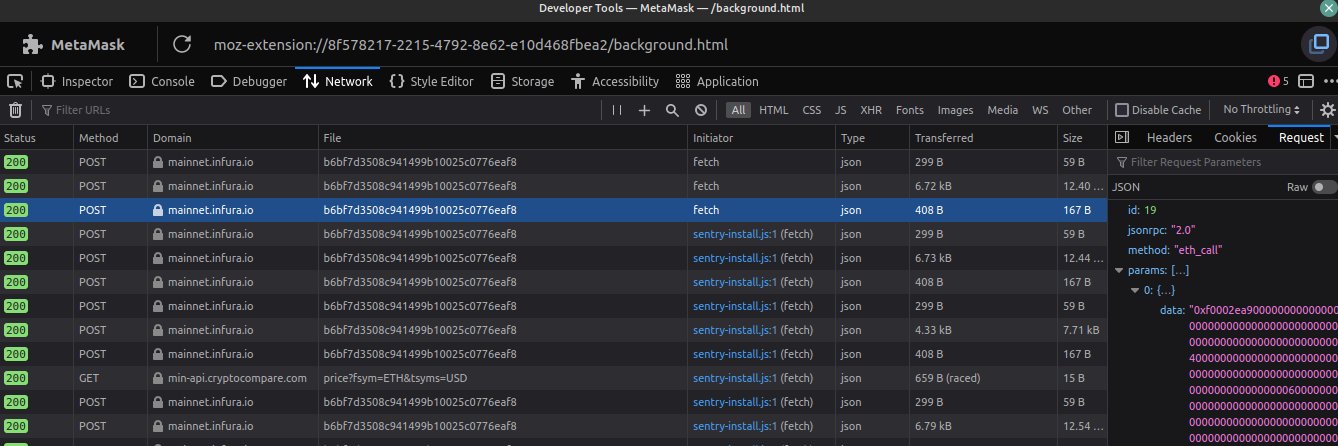The width and height of the screenshot is (1338, 446).
Task: Filter requests by Other
Action: [1077, 110]
